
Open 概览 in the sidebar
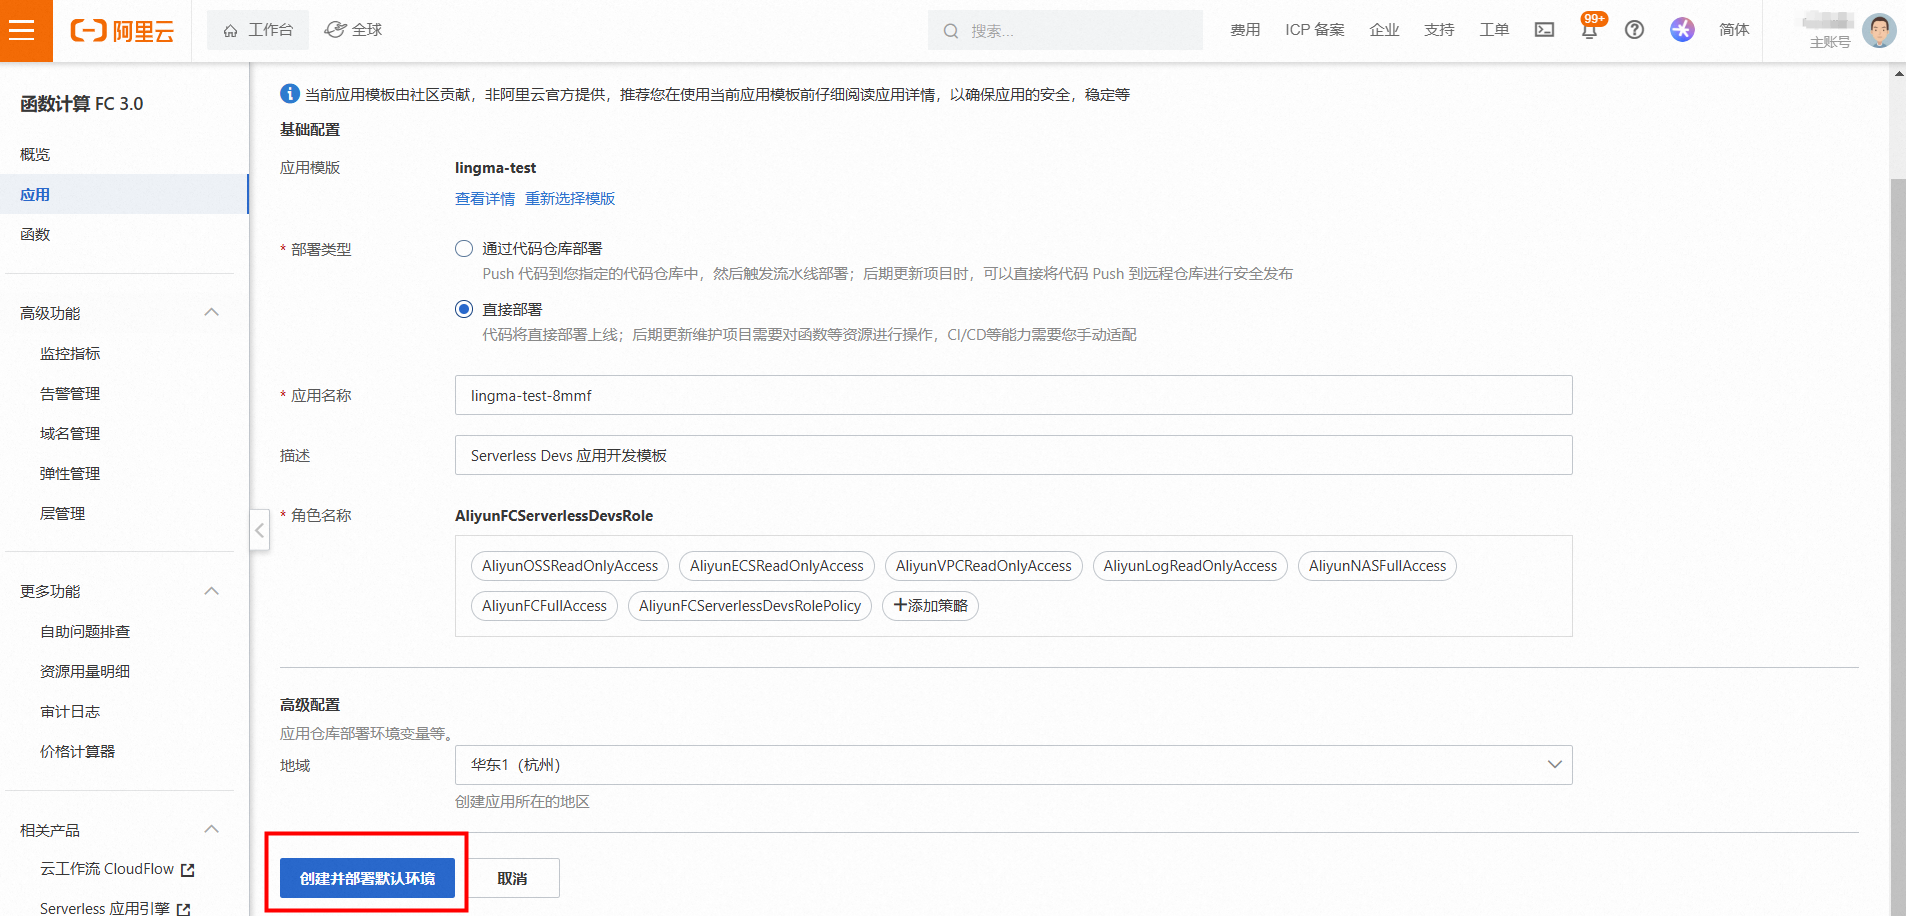[35, 154]
